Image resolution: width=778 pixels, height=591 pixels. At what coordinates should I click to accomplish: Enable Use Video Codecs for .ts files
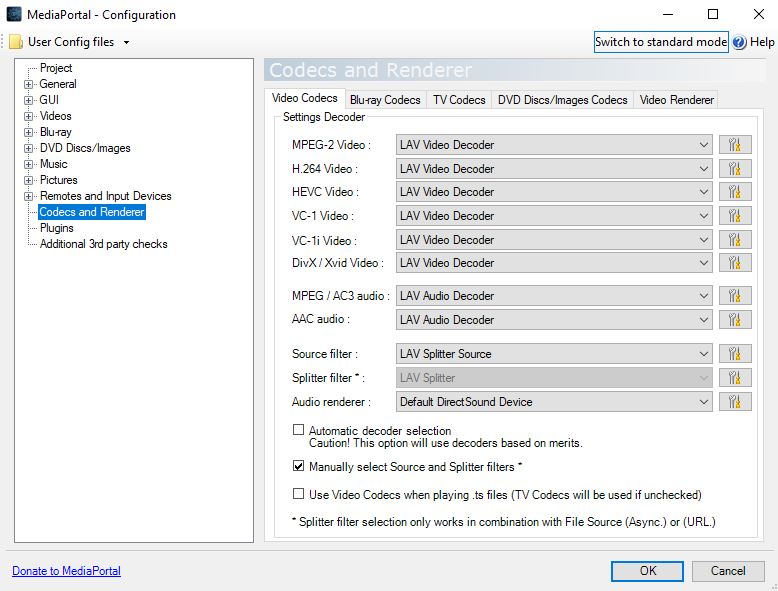click(298, 494)
